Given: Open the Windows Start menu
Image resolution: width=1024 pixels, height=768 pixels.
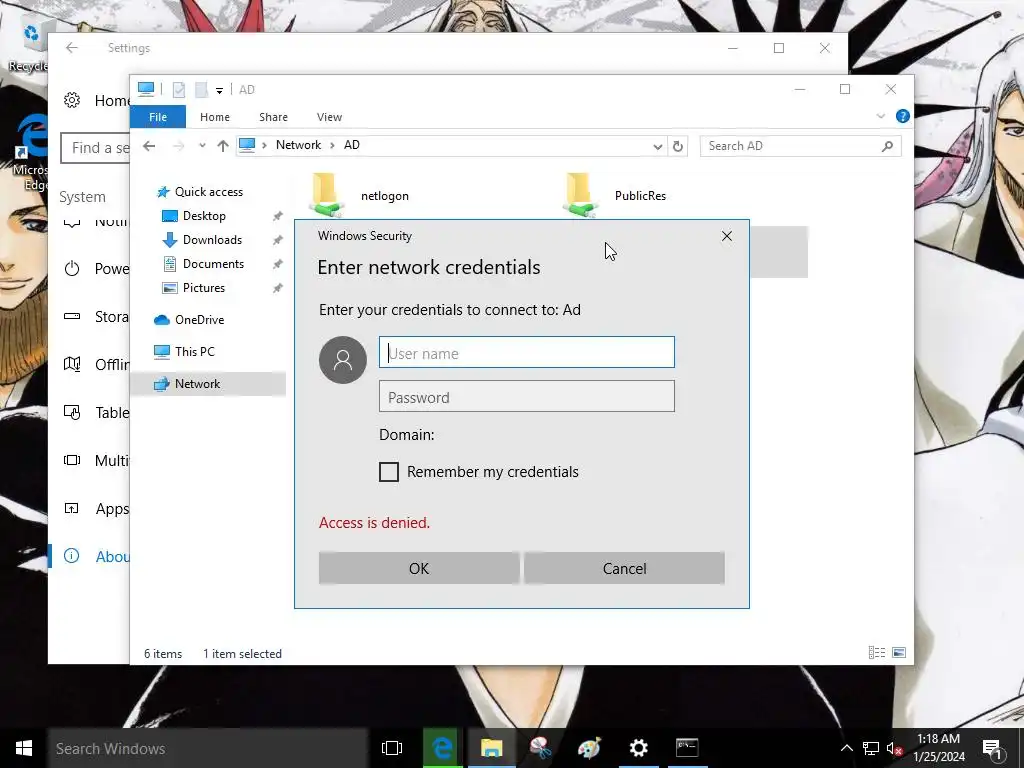Looking at the screenshot, I should [x=24, y=748].
